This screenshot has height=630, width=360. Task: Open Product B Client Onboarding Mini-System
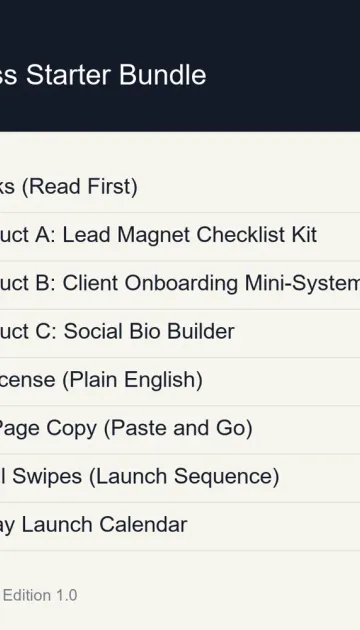[x=180, y=284]
